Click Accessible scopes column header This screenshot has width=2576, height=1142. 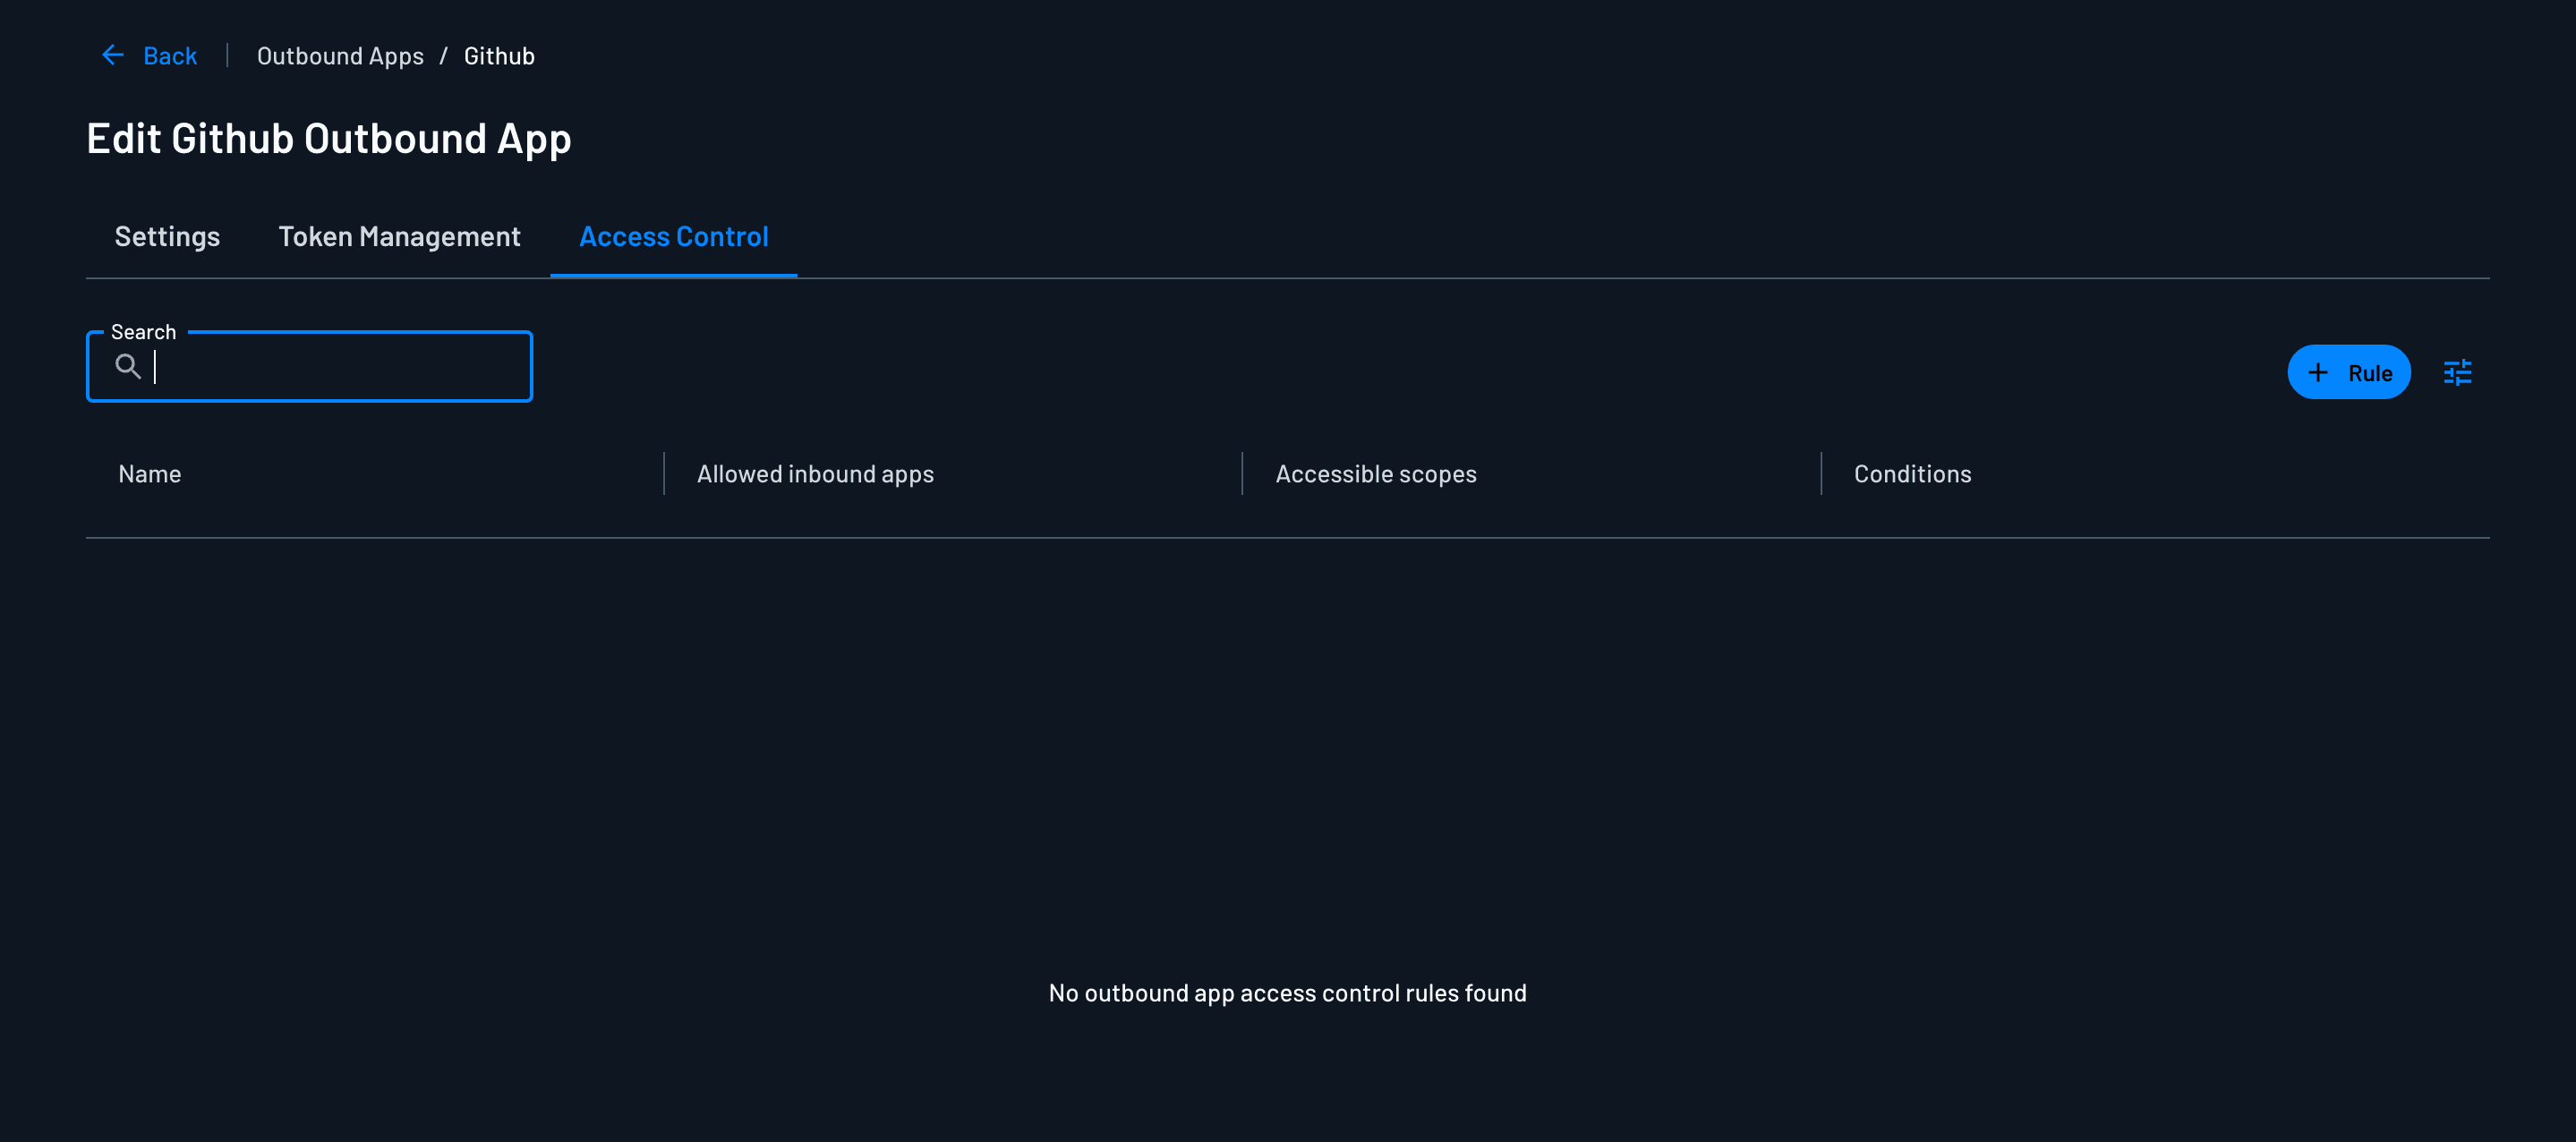coord(1375,474)
